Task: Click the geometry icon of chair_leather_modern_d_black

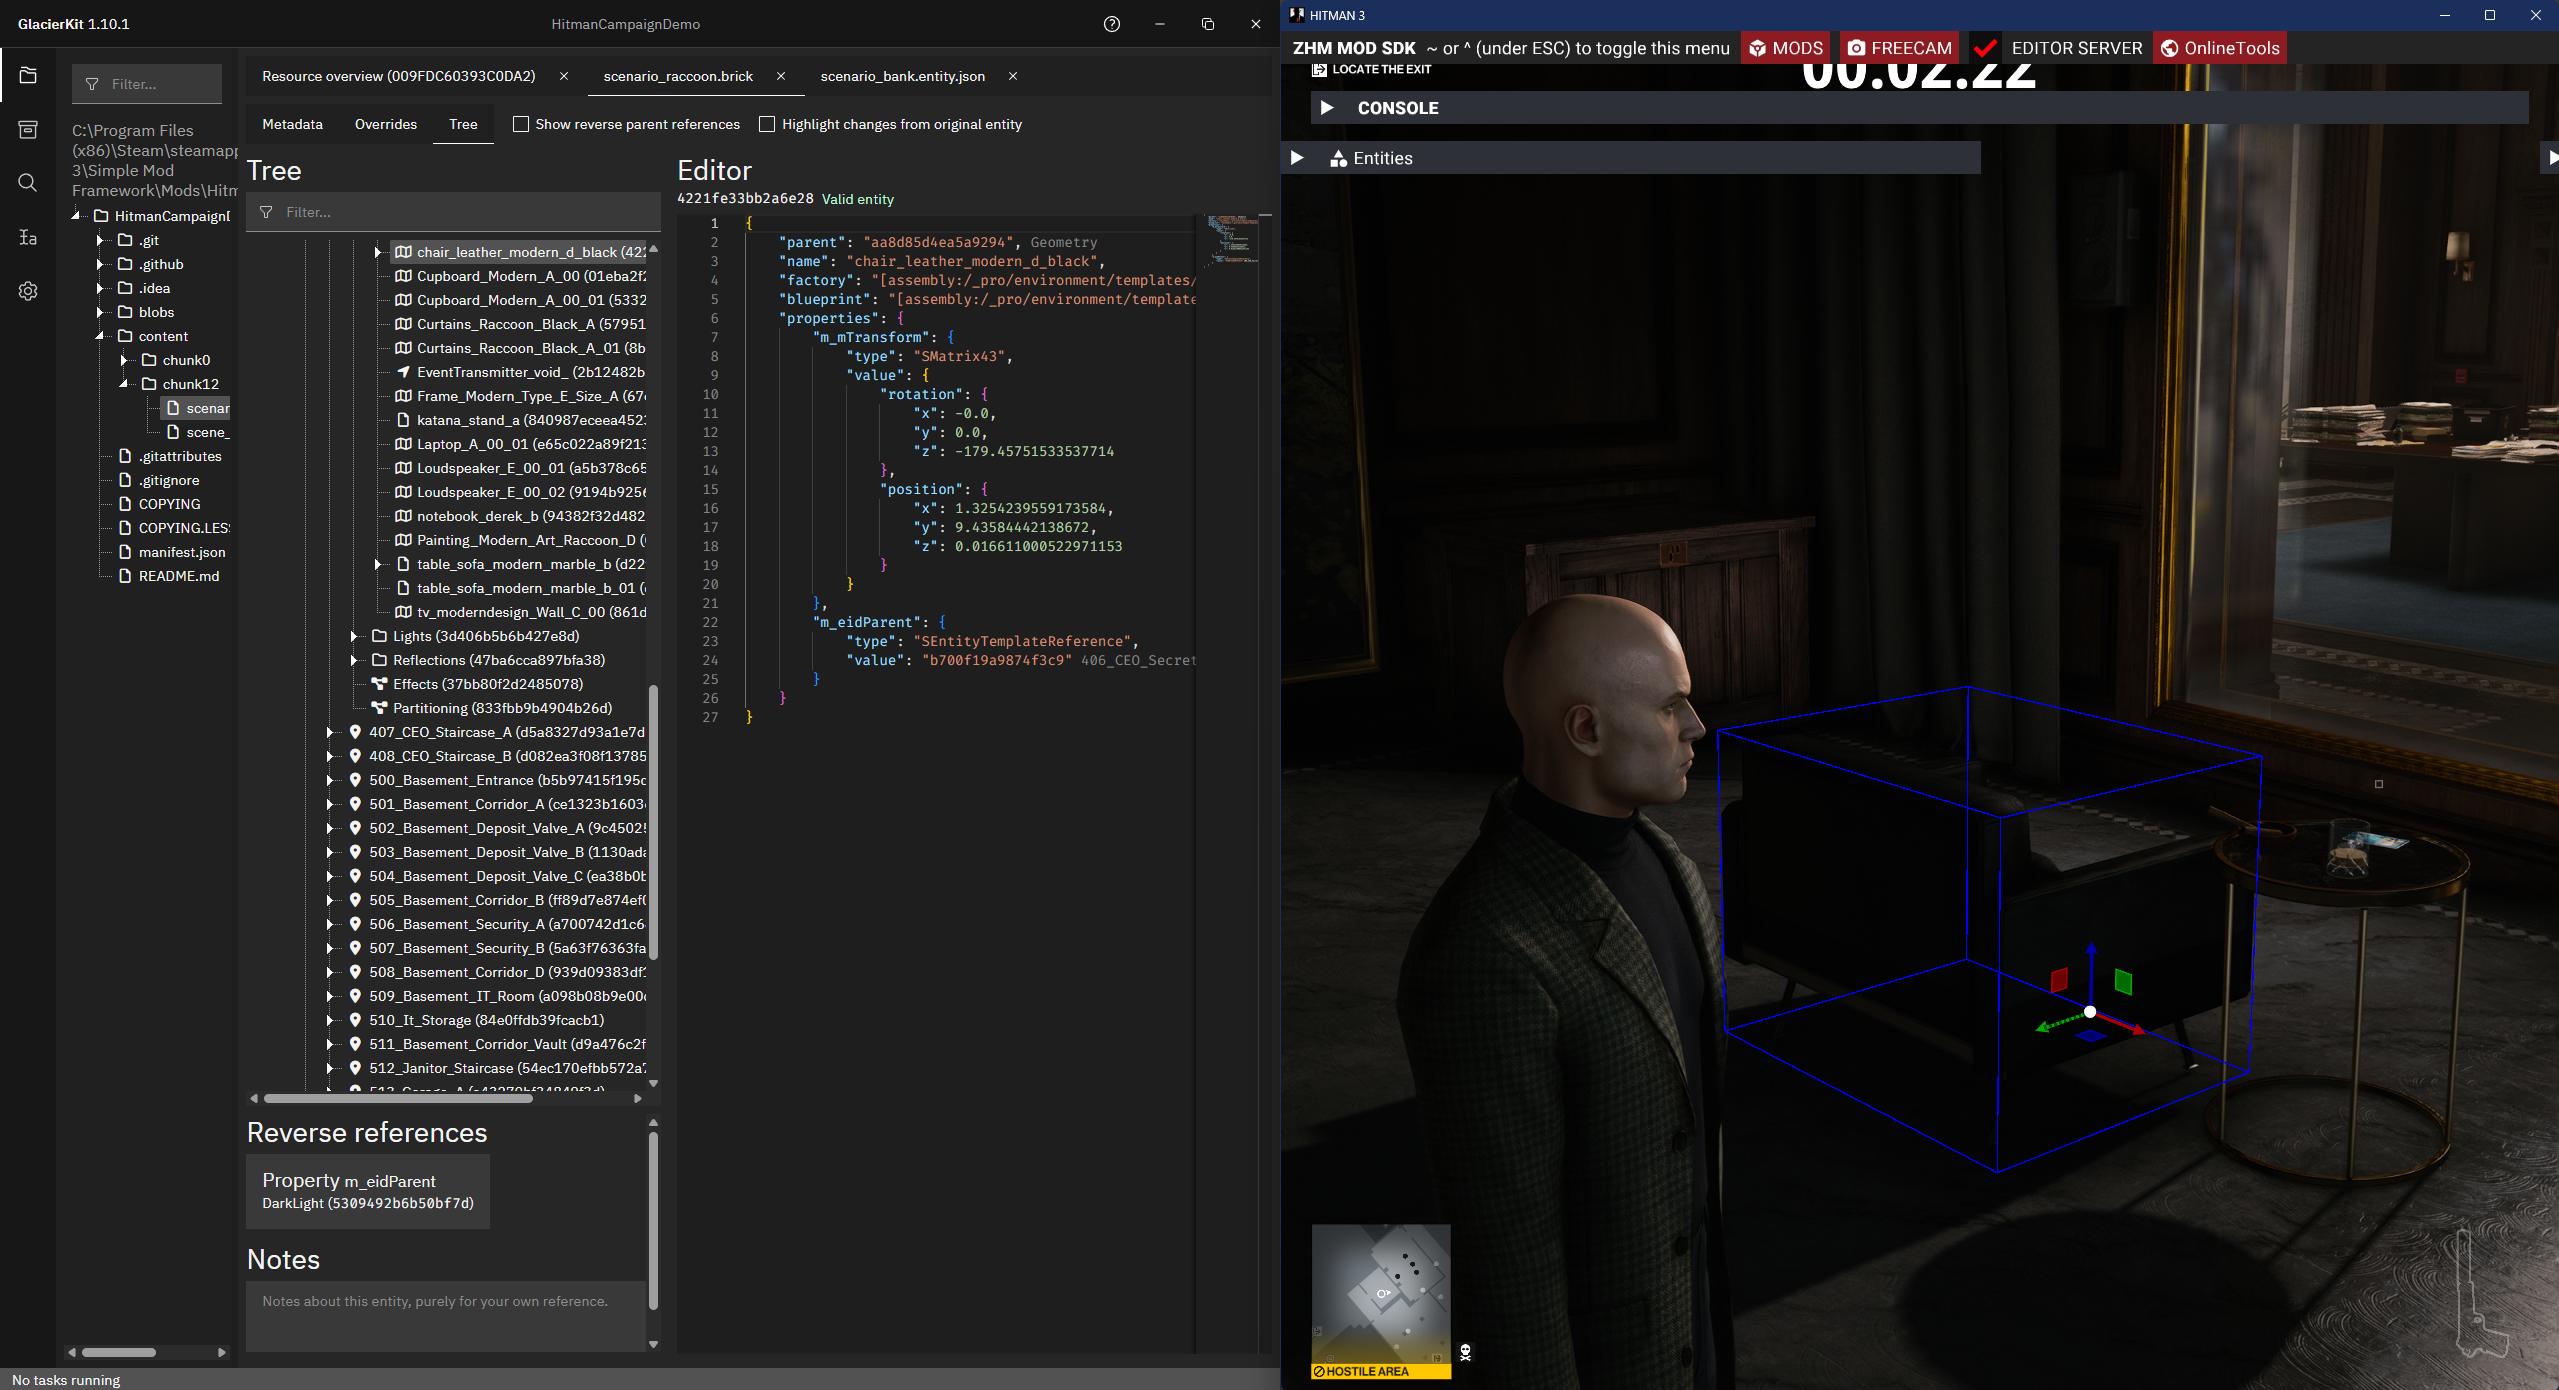Action: point(403,252)
